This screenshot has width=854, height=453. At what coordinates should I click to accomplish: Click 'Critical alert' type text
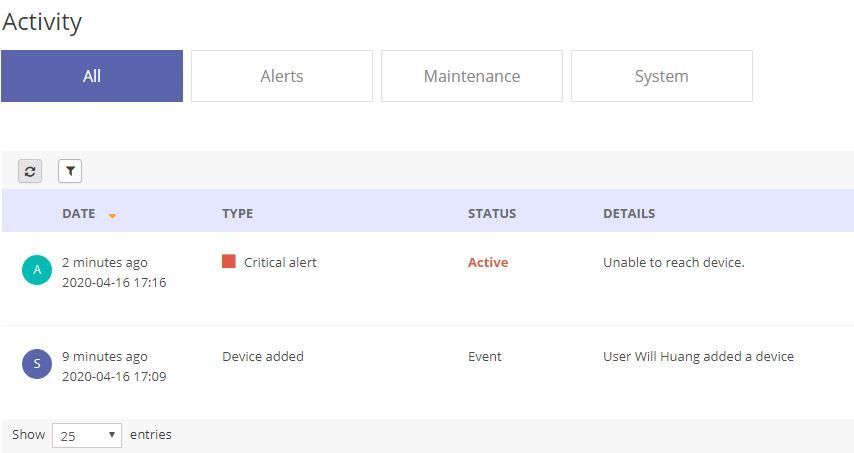click(280, 262)
